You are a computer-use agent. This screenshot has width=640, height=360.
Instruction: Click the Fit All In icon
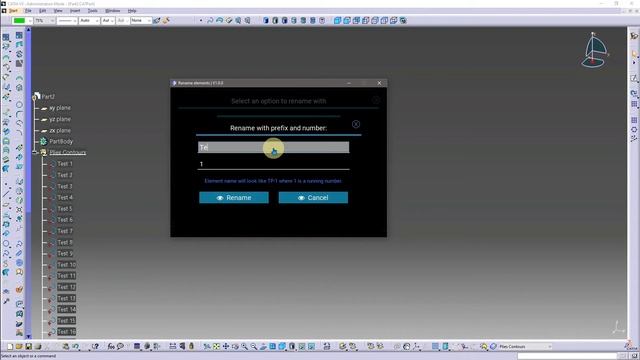[216, 347]
